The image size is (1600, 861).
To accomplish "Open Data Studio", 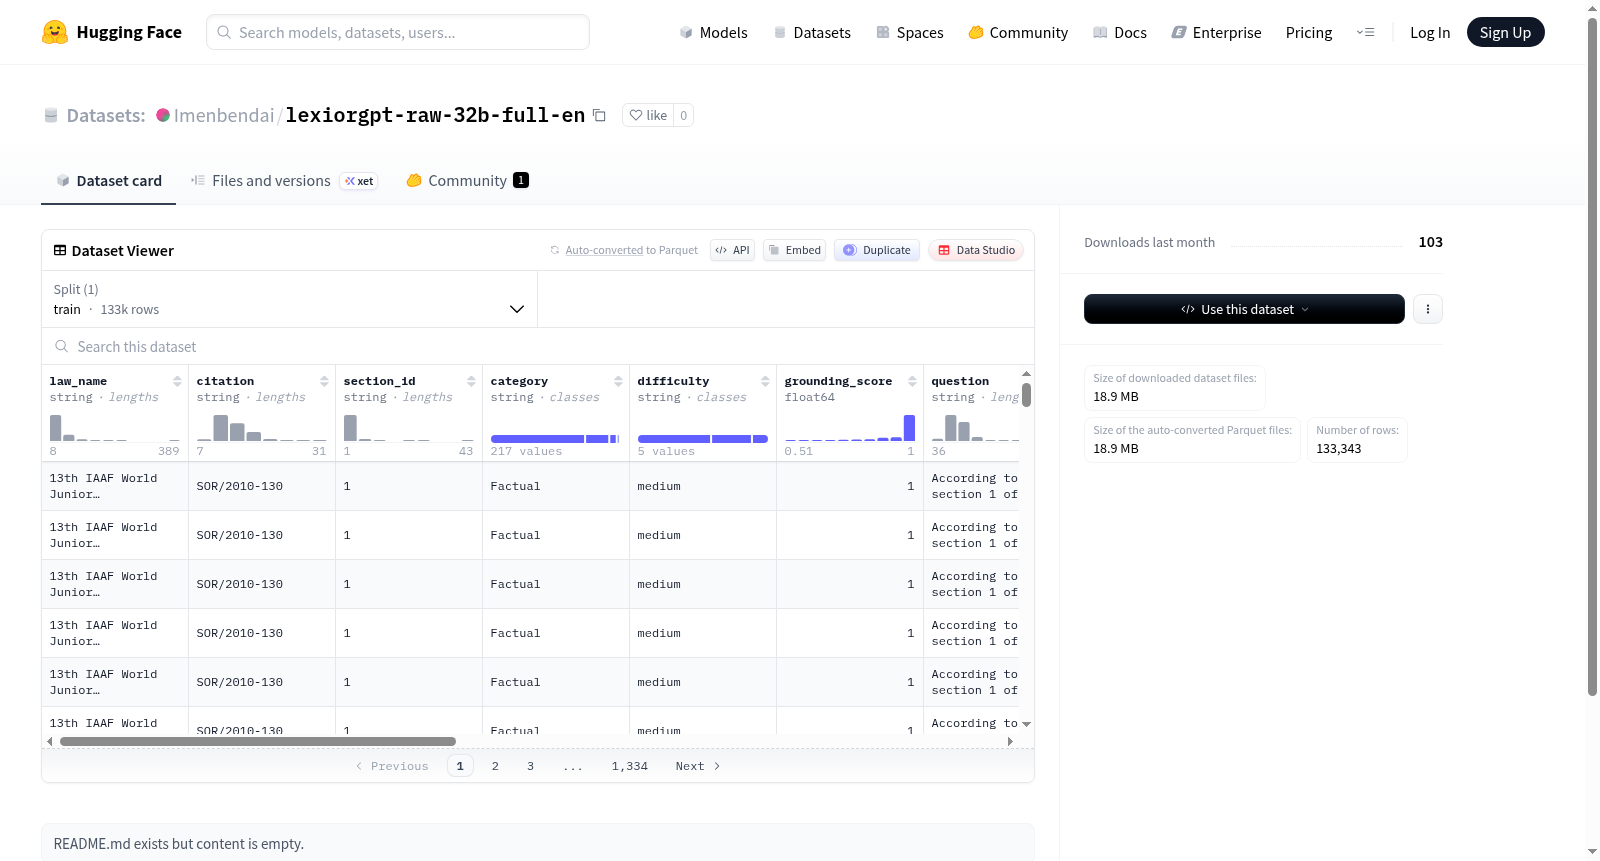I will coord(975,250).
